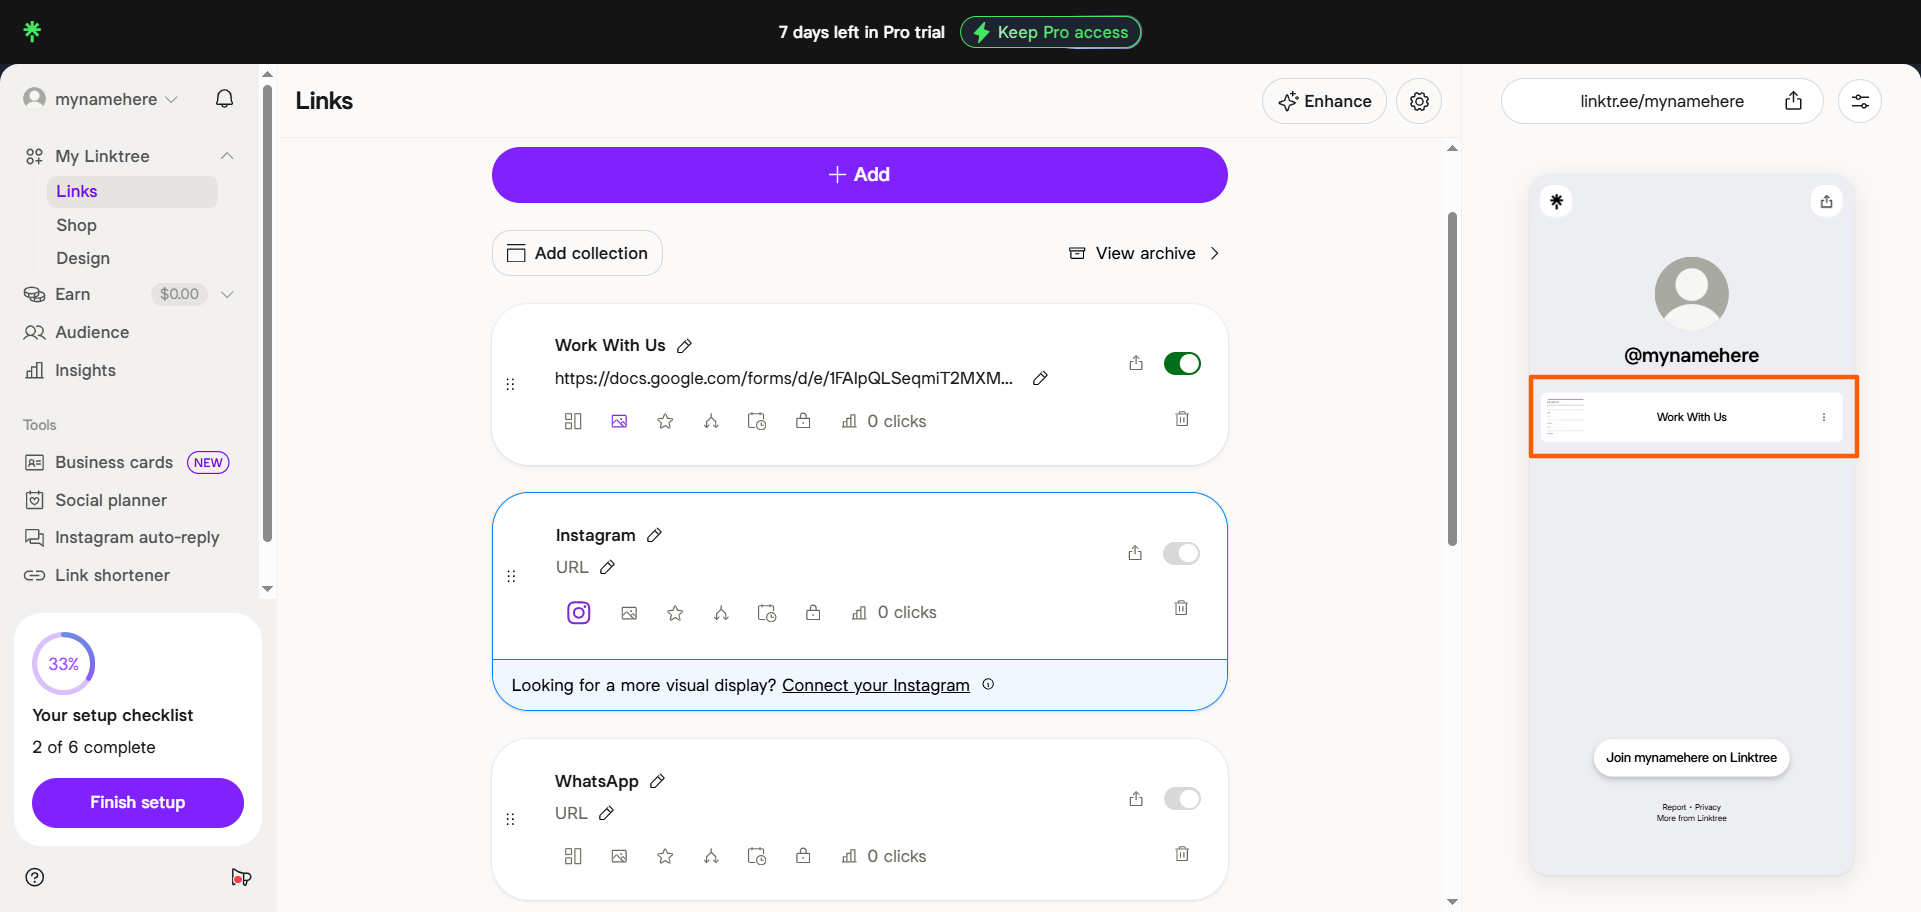Edit the Work With Us URL
Image resolution: width=1921 pixels, height=912 pixels.
(1040, 378)
